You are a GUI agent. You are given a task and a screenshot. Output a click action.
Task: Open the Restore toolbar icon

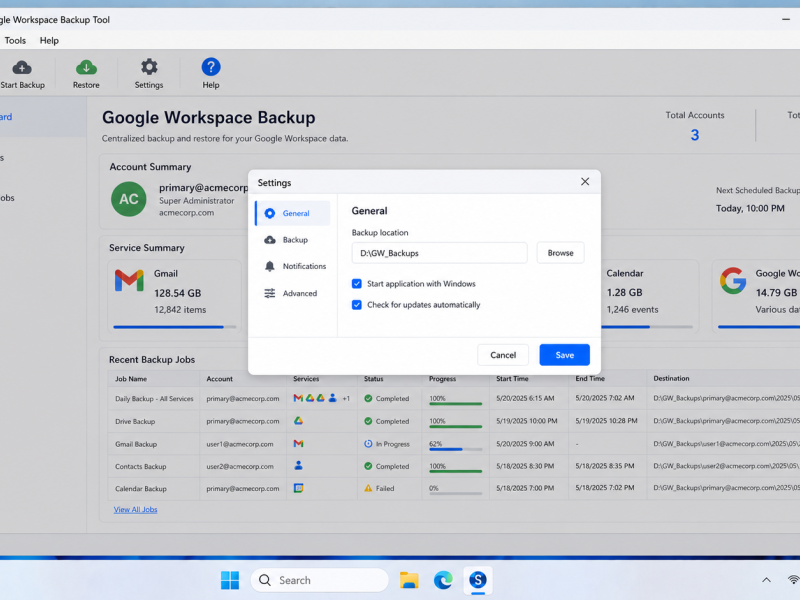[x=86, y=67]
